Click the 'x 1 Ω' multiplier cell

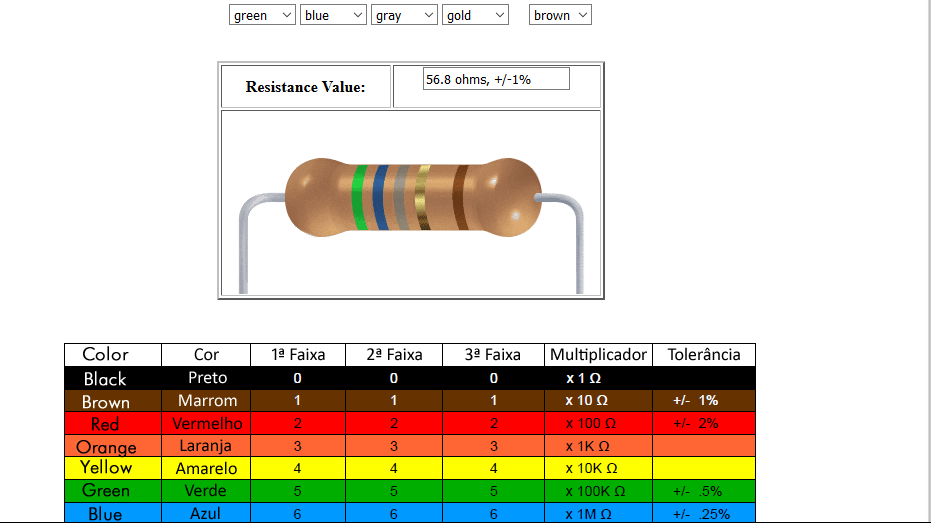coord(598,378)
